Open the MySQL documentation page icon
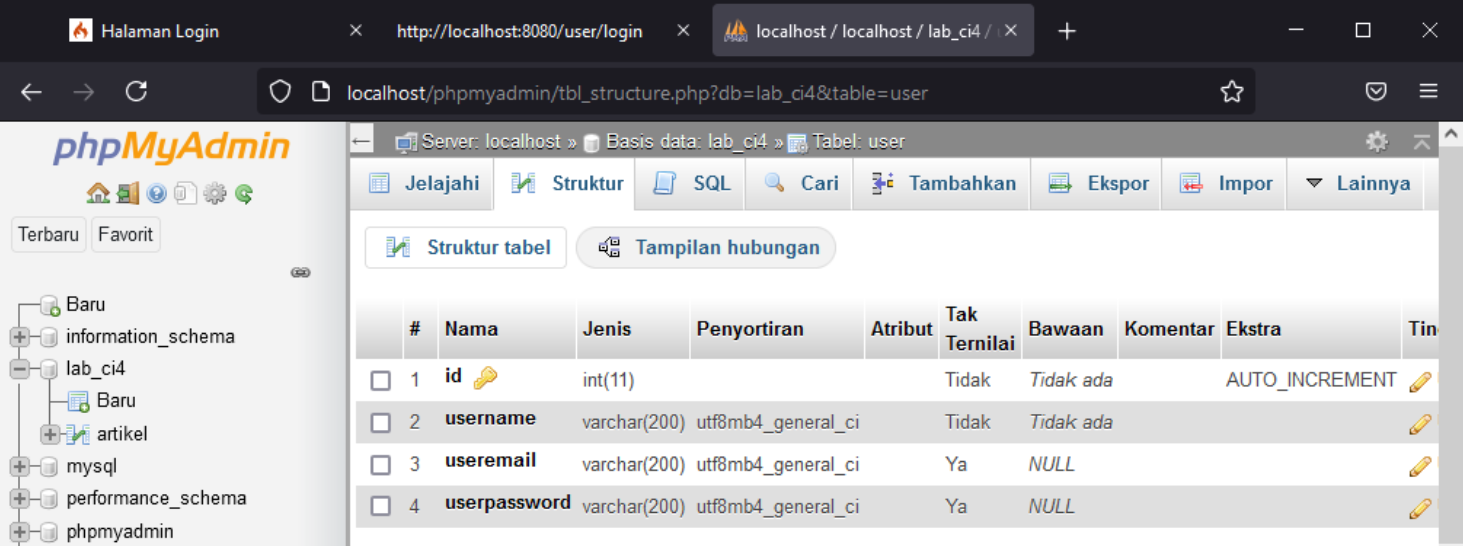 click(185, 194)
